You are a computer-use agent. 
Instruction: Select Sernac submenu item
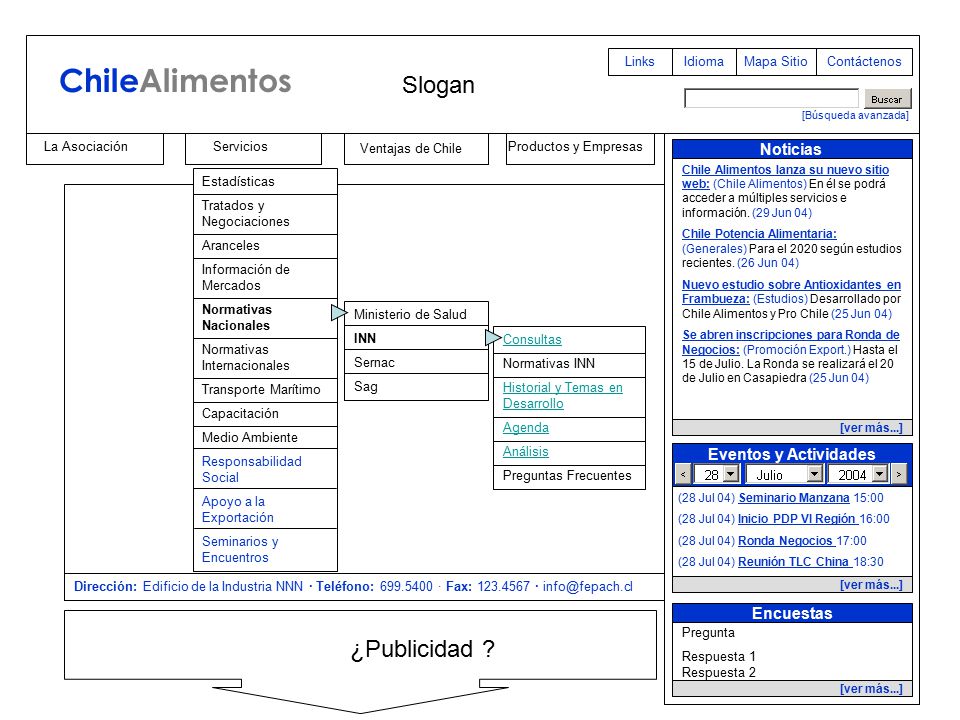[416, 362]
